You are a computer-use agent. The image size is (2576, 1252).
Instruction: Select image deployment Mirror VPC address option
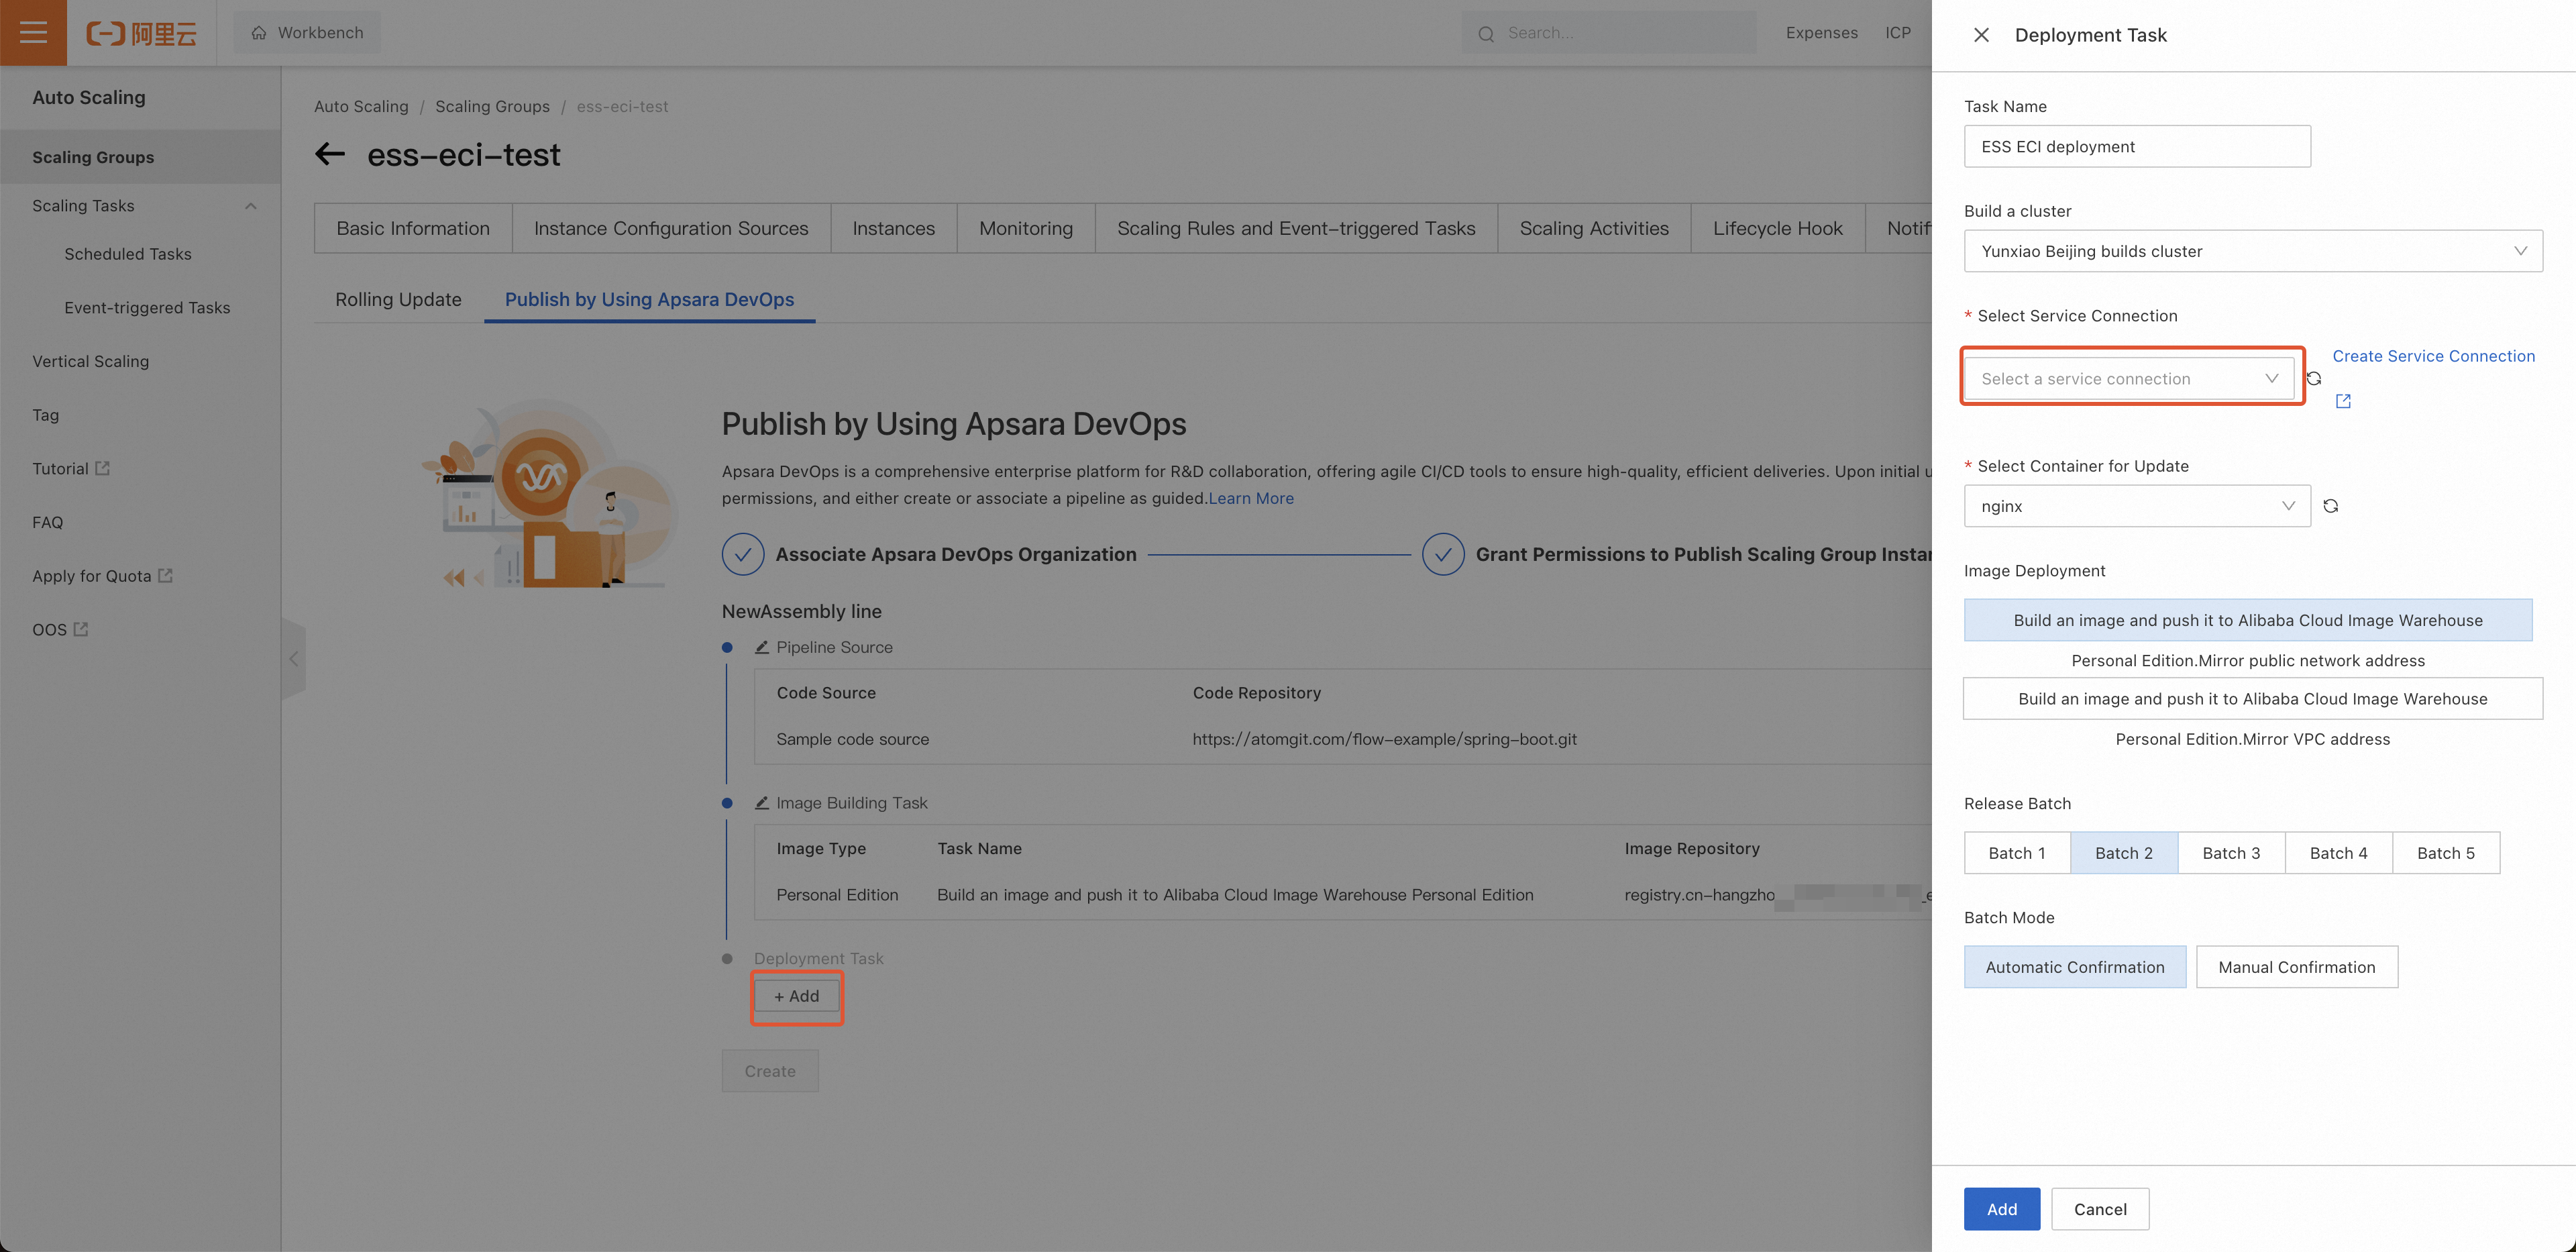[2252, 699]
